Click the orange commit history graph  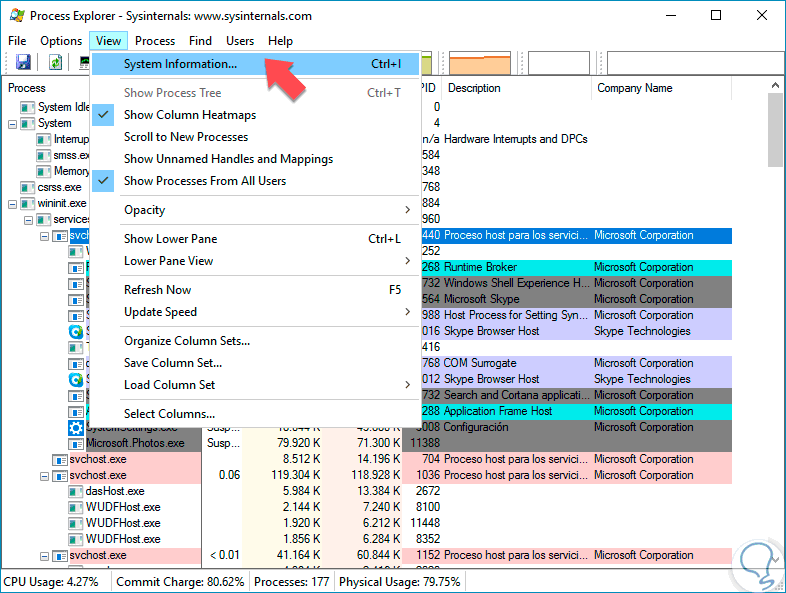pos(480,63)
